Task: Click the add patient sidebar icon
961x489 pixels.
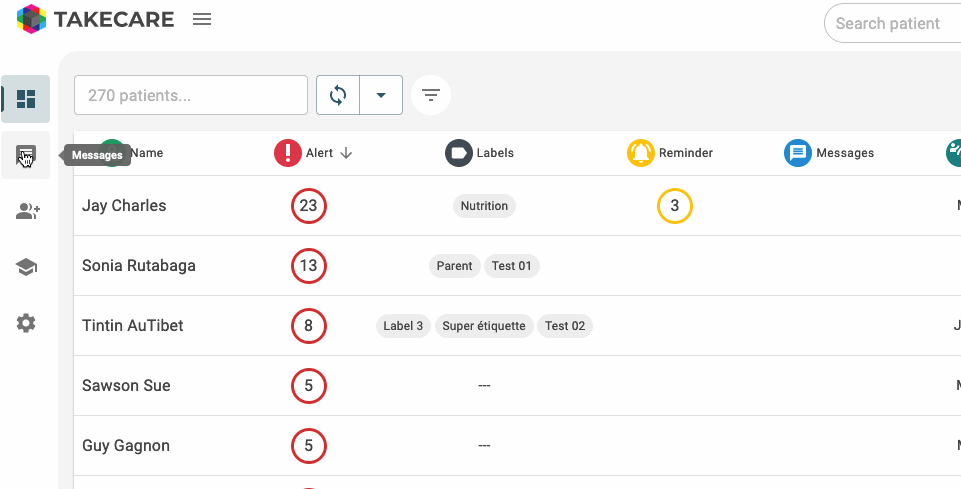Action: 28,212
